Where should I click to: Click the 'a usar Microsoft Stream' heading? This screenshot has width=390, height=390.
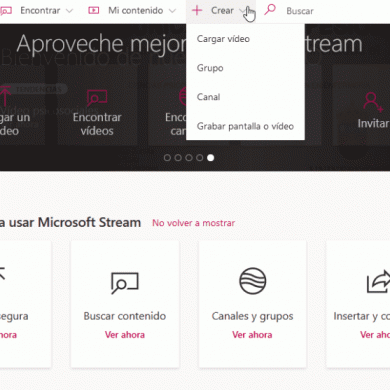pyautogui.click(x=70, y=222)
